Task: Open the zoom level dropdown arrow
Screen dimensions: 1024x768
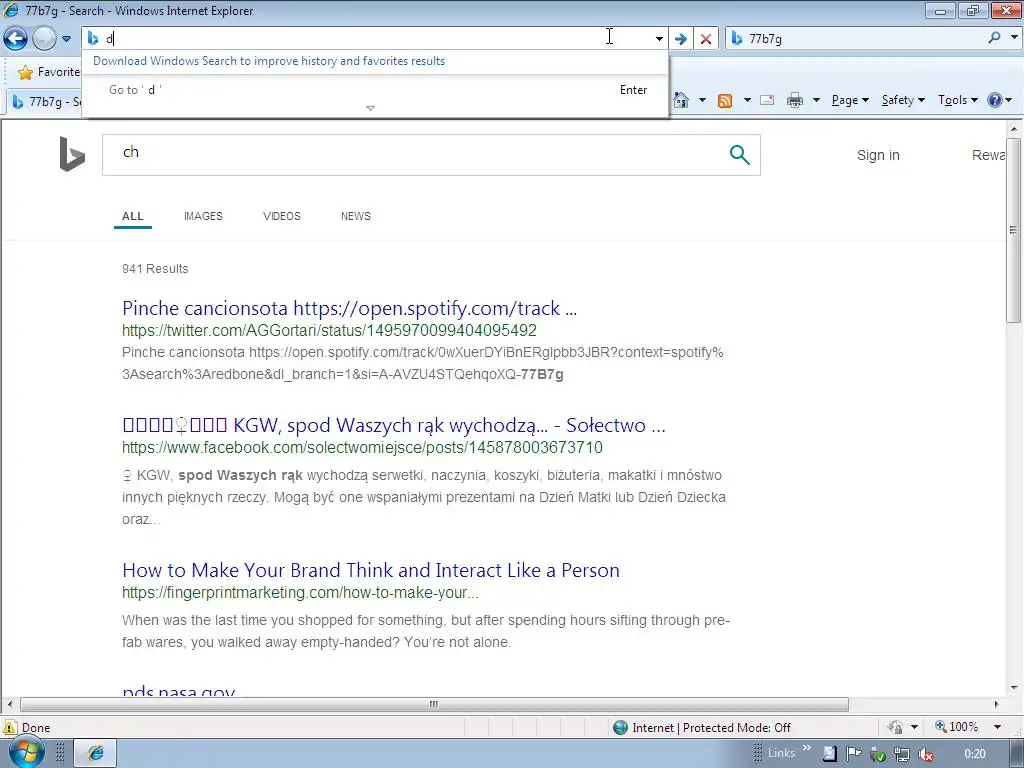Action: point(997,727)
